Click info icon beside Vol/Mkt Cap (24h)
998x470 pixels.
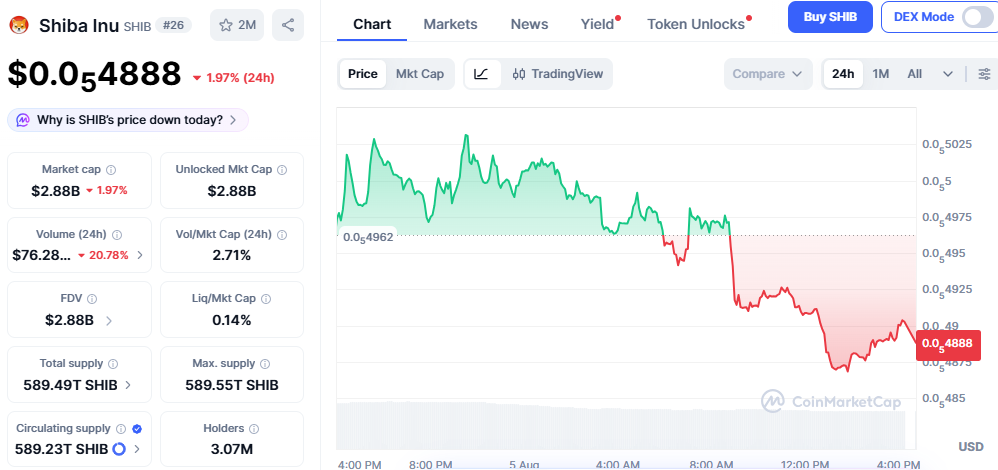[283, 235]
